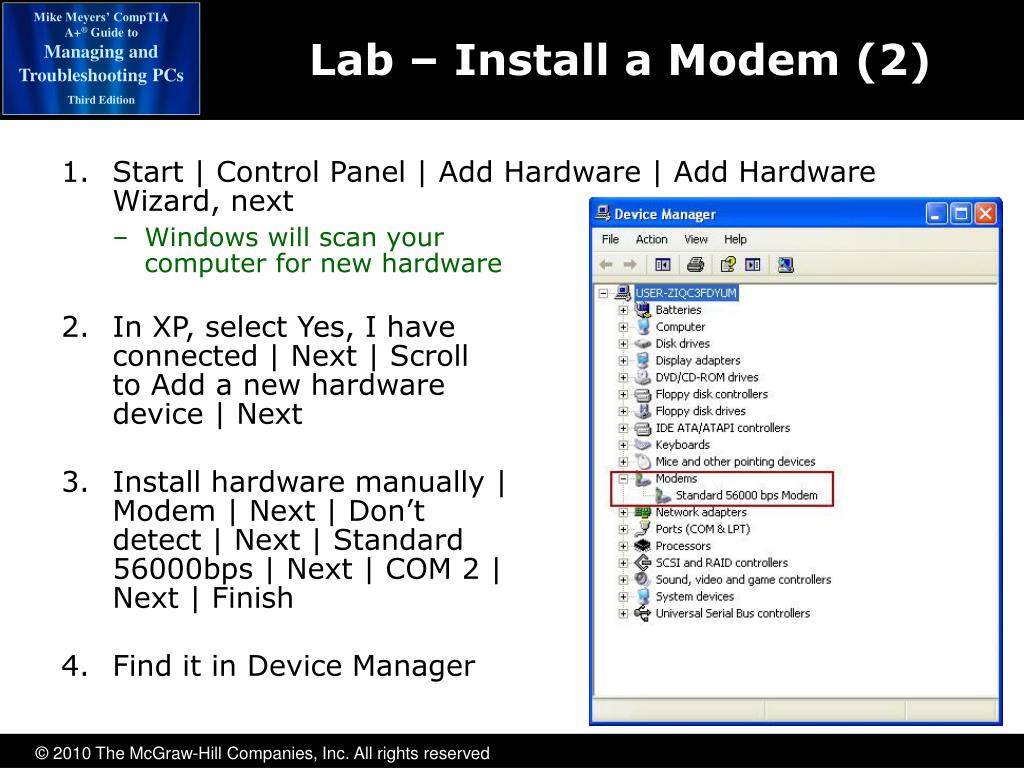The height and width of the screenshot is (768, 1024).
Task: Minimize the Device Manager window
Action: point(936,214)
